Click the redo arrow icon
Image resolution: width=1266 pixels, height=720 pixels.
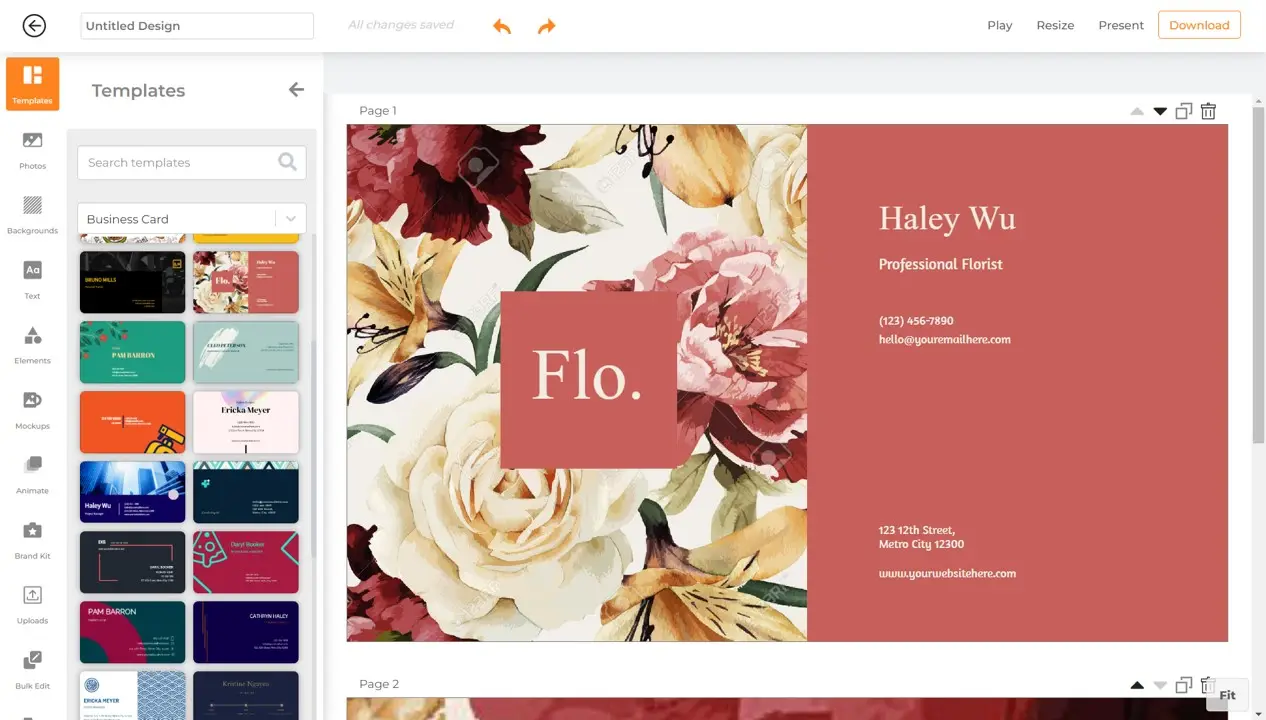point(546,26)
